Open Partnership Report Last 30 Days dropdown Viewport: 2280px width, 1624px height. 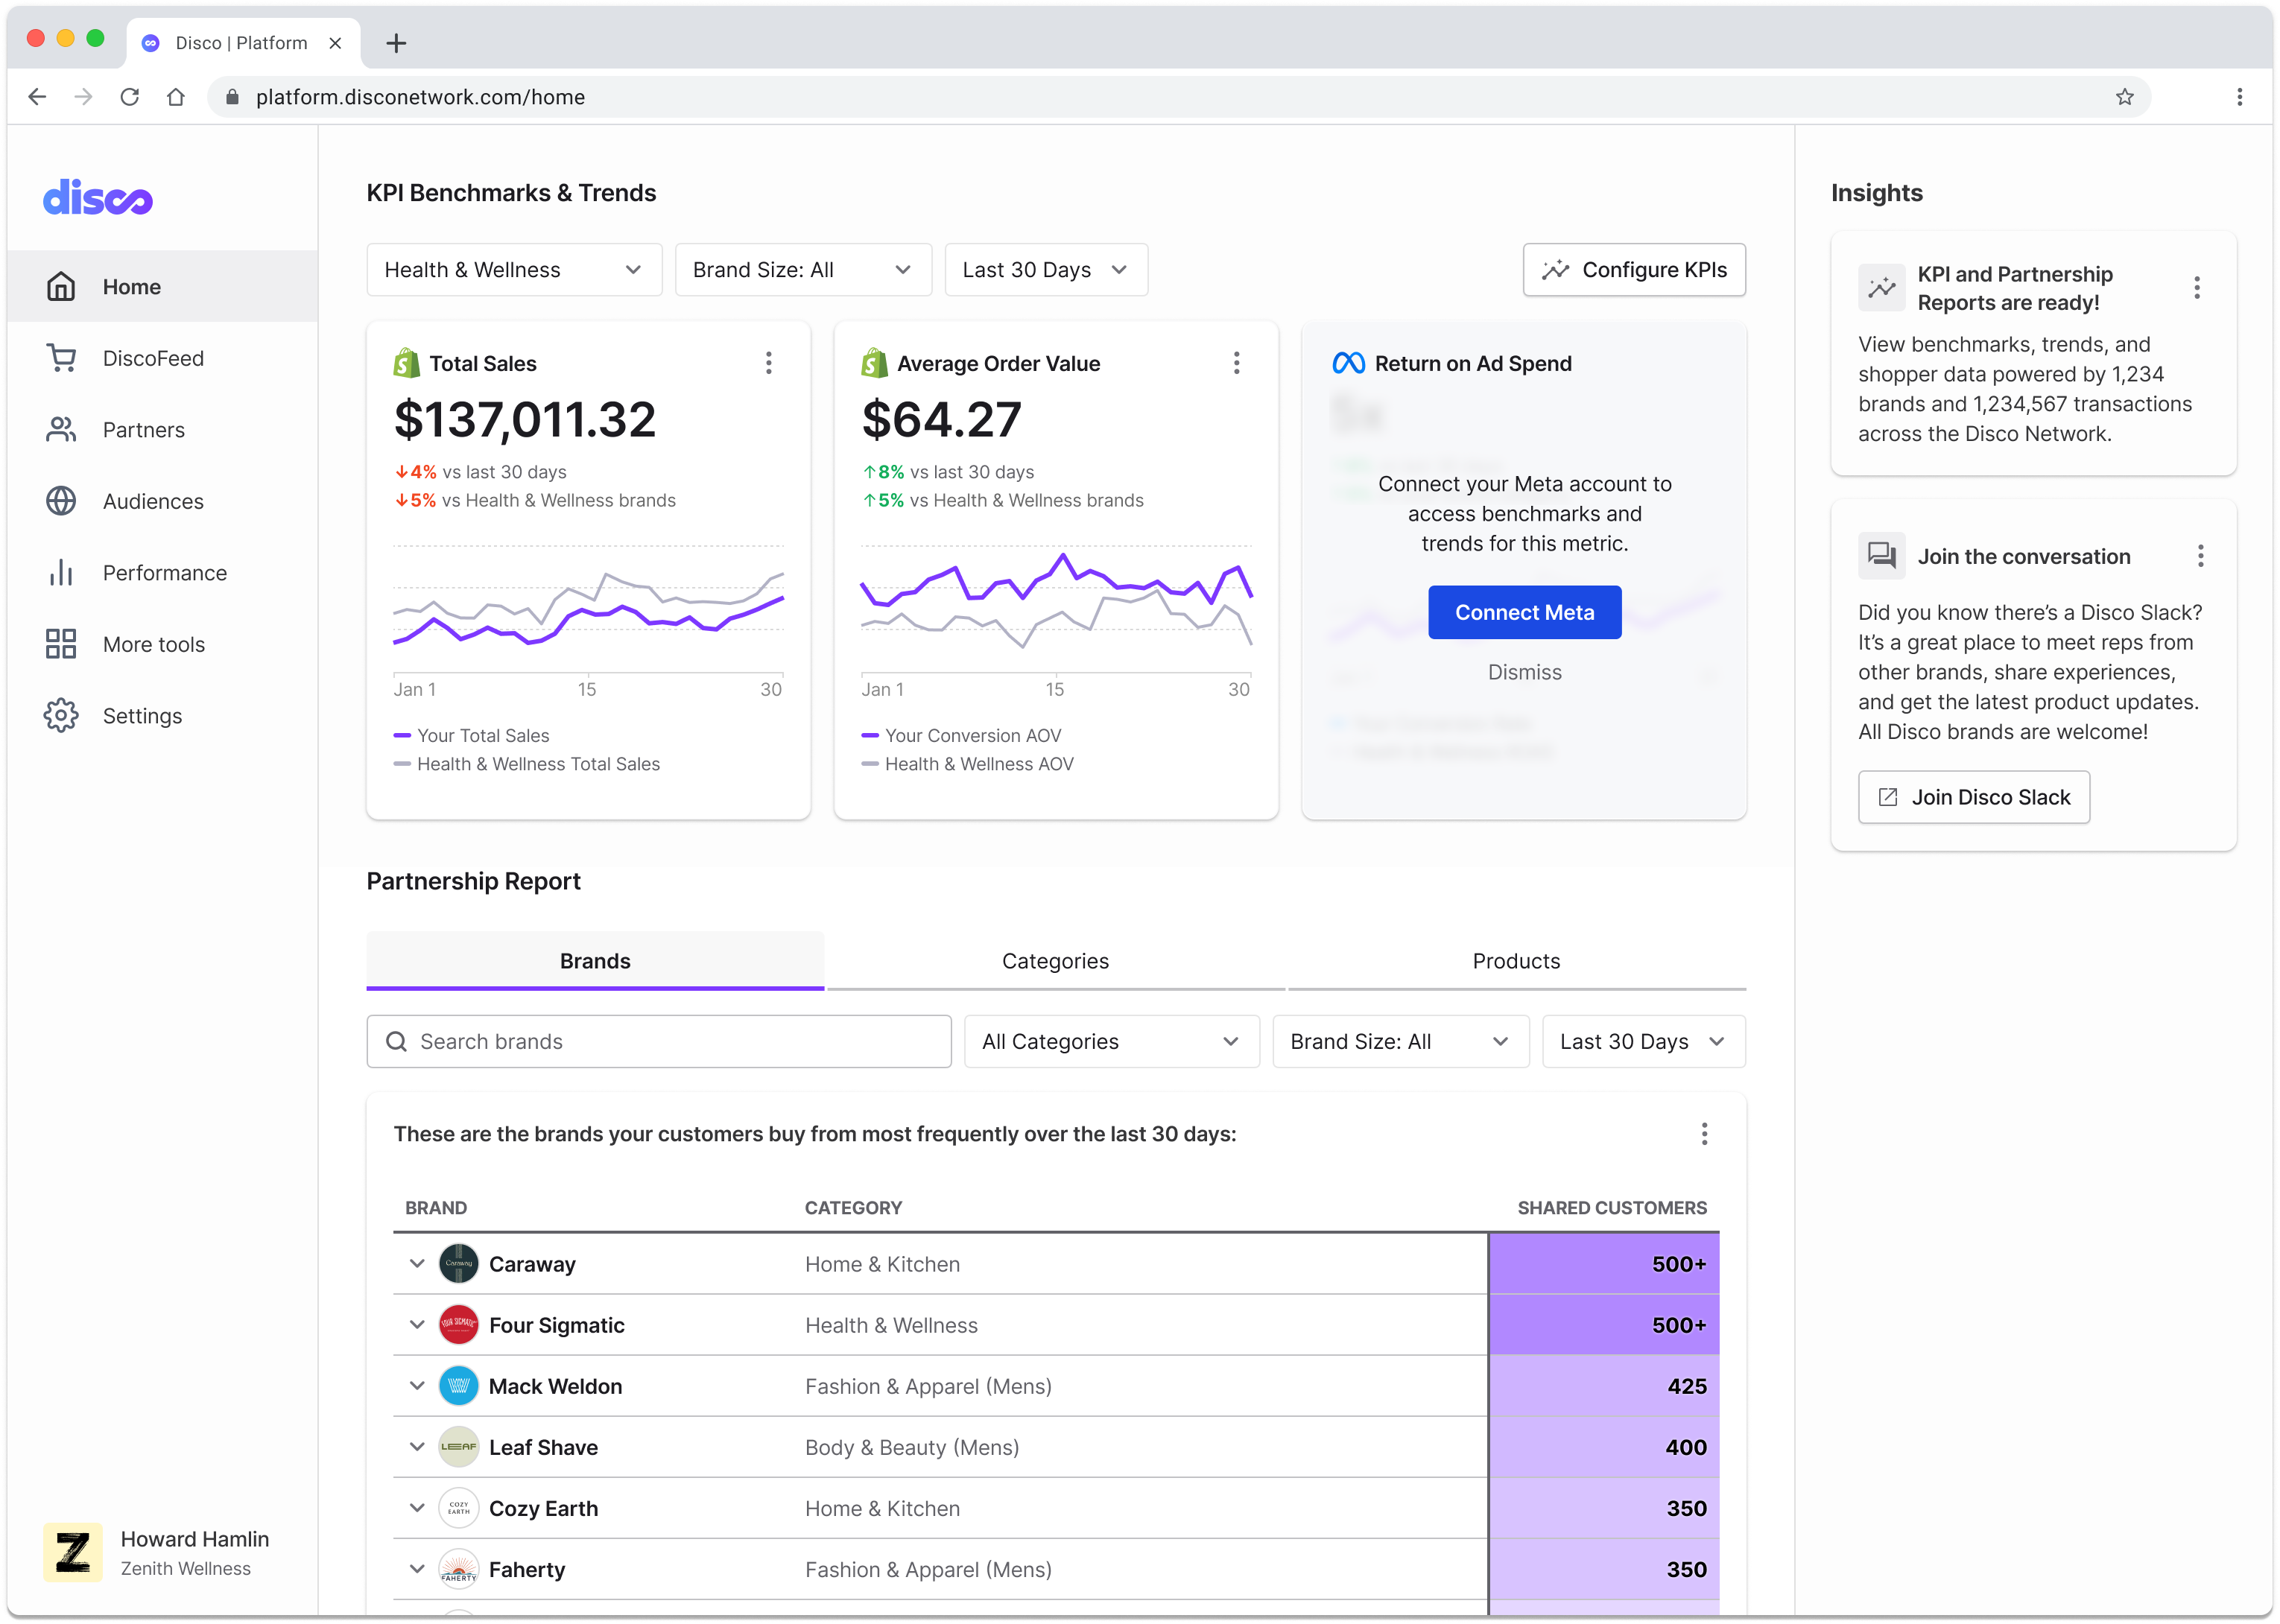pos(1643,1041)
